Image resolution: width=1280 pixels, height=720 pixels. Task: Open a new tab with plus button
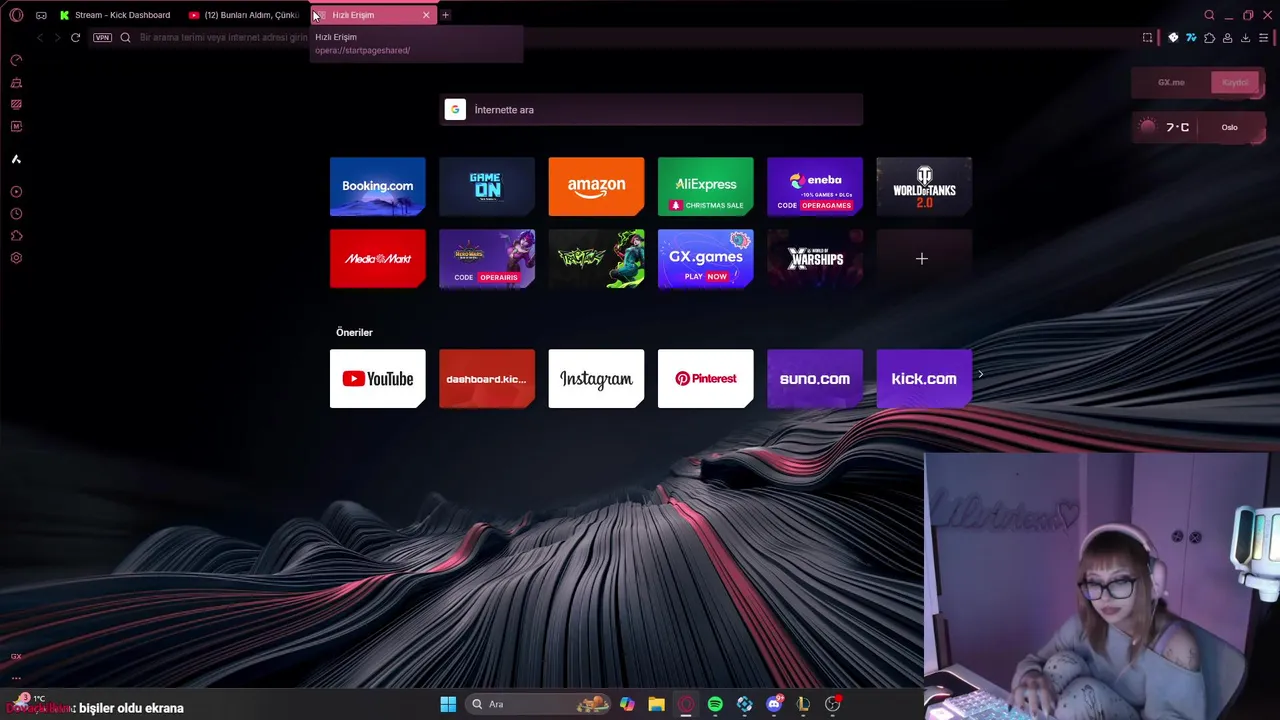[x=445, y=15]
